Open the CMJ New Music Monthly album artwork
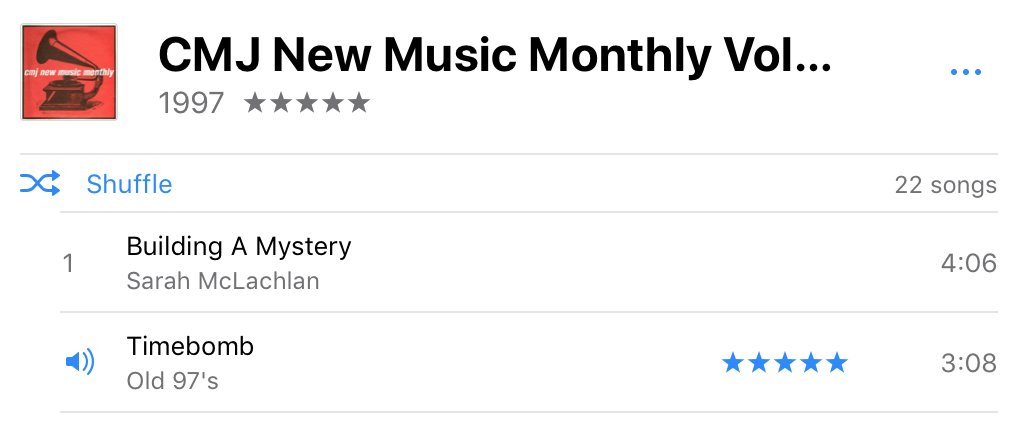Screen dimensions: 1022x428 coord(69,72)
